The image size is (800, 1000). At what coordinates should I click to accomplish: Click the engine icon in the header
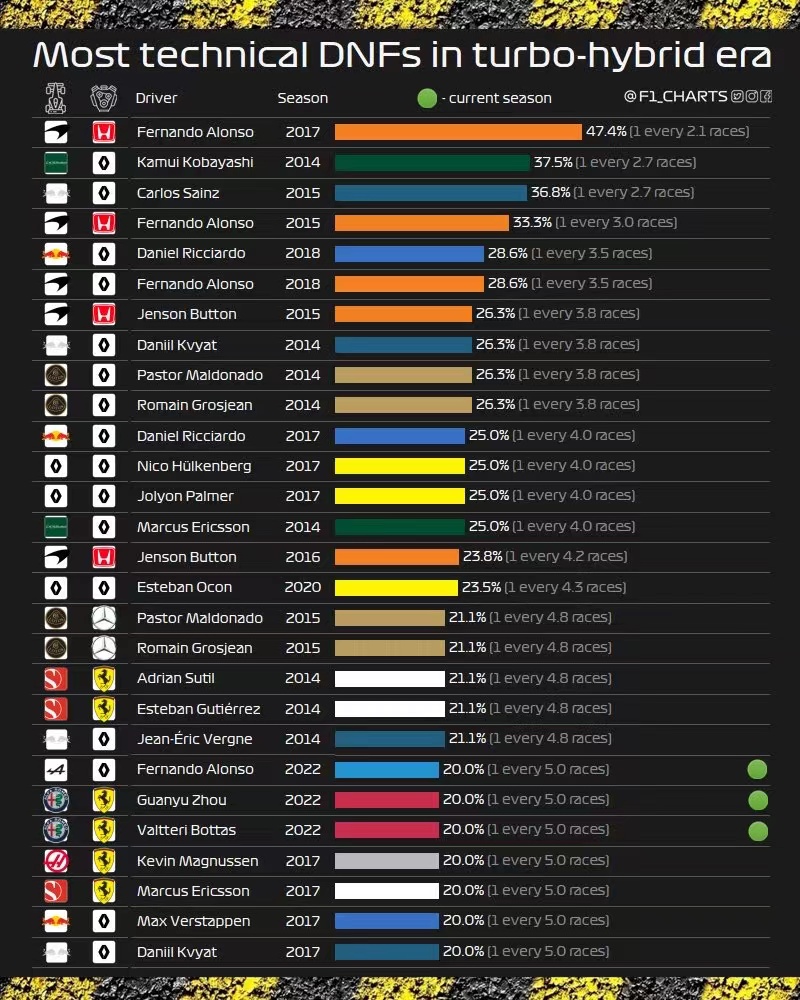tap(104, 98)
